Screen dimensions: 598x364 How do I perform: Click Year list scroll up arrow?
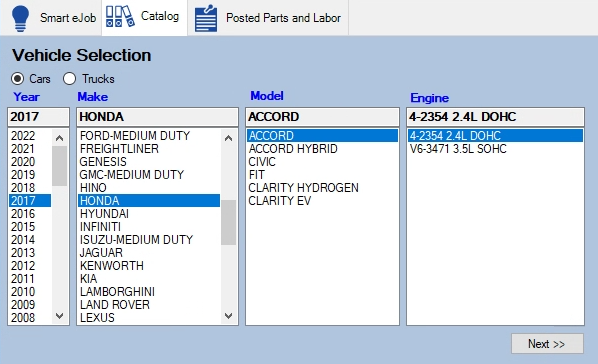(x=59, y=138)
